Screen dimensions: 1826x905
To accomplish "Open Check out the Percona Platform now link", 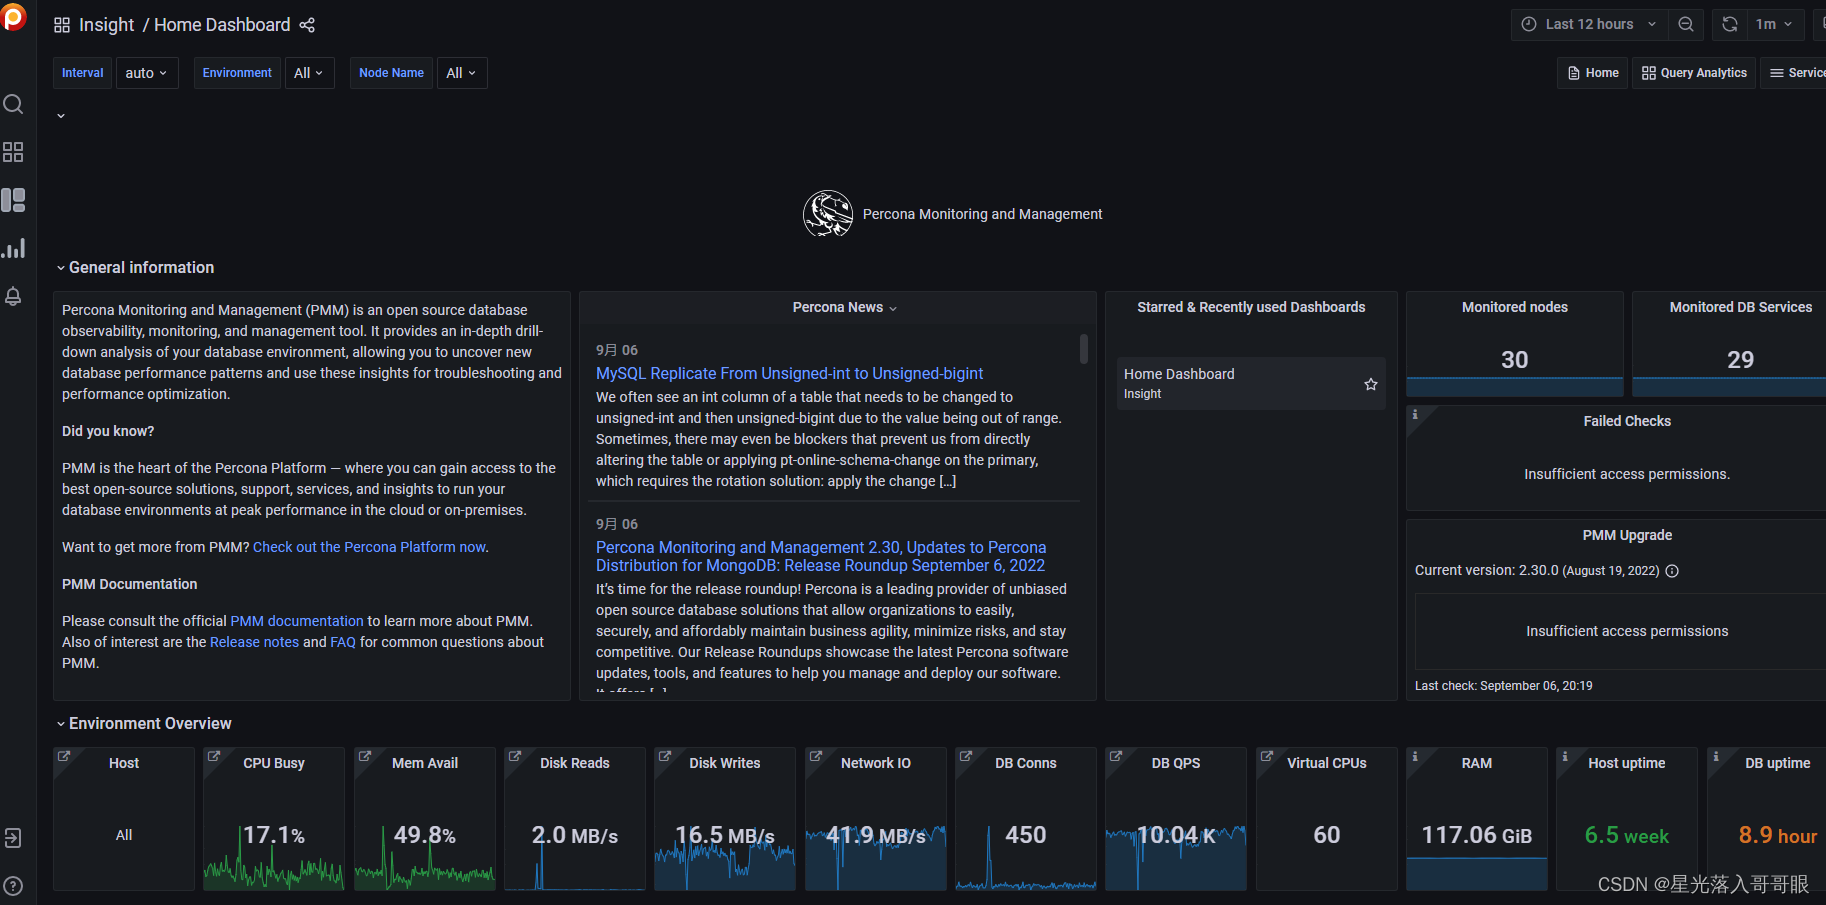I will pyautogui.click(x=369, y=547).
